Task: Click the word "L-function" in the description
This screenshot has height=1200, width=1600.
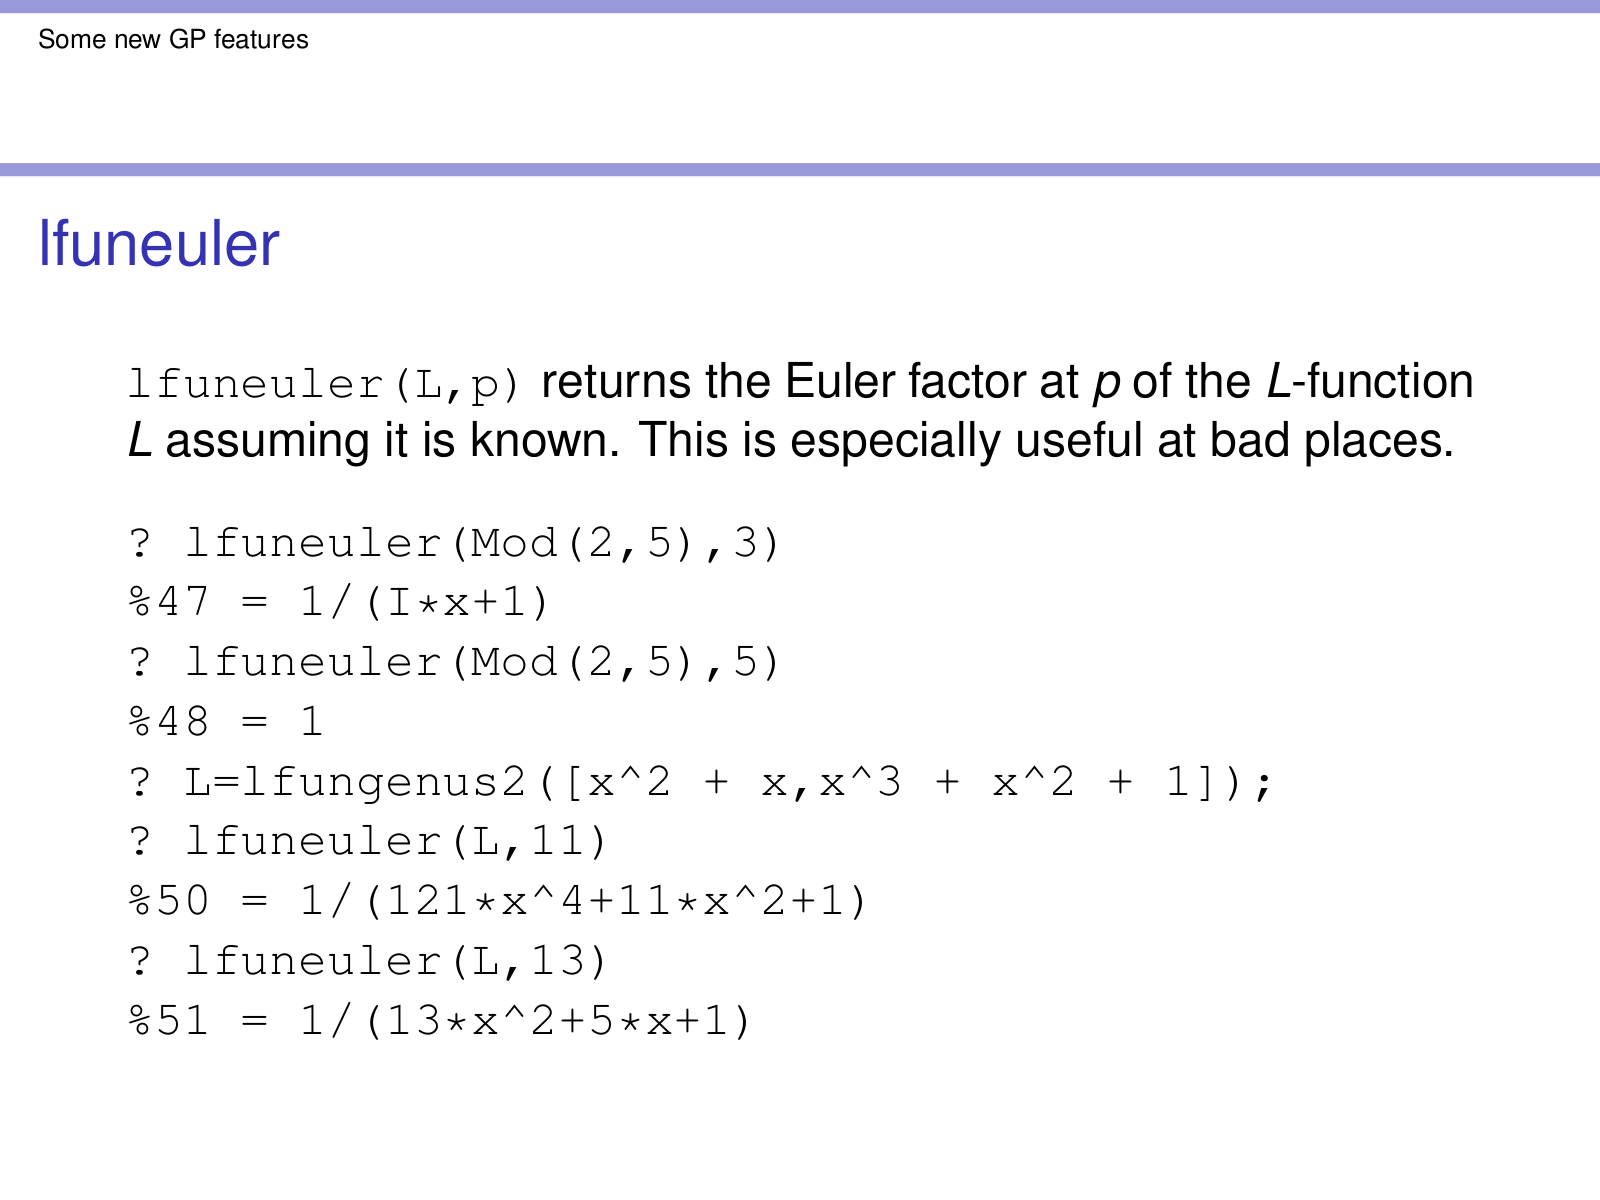Action: [1369, 382]
